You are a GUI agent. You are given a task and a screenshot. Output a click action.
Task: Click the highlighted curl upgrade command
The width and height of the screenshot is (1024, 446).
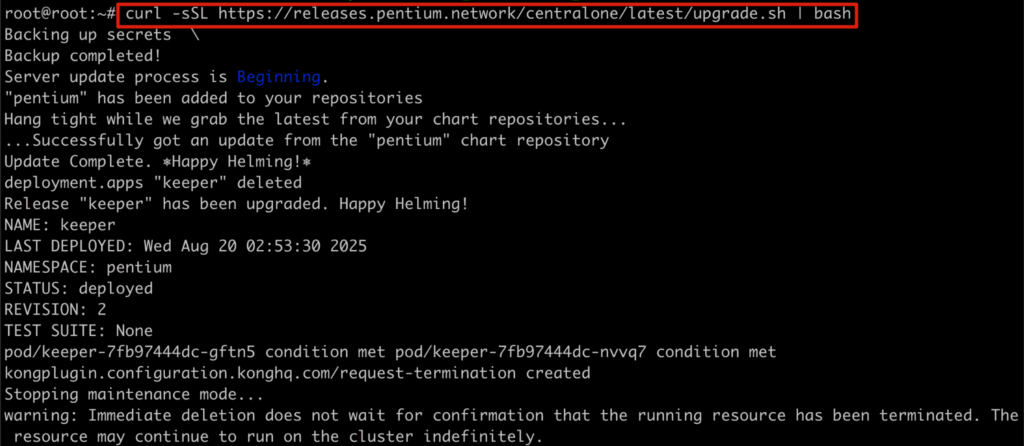pyautogui.click(x=486, y=16)
